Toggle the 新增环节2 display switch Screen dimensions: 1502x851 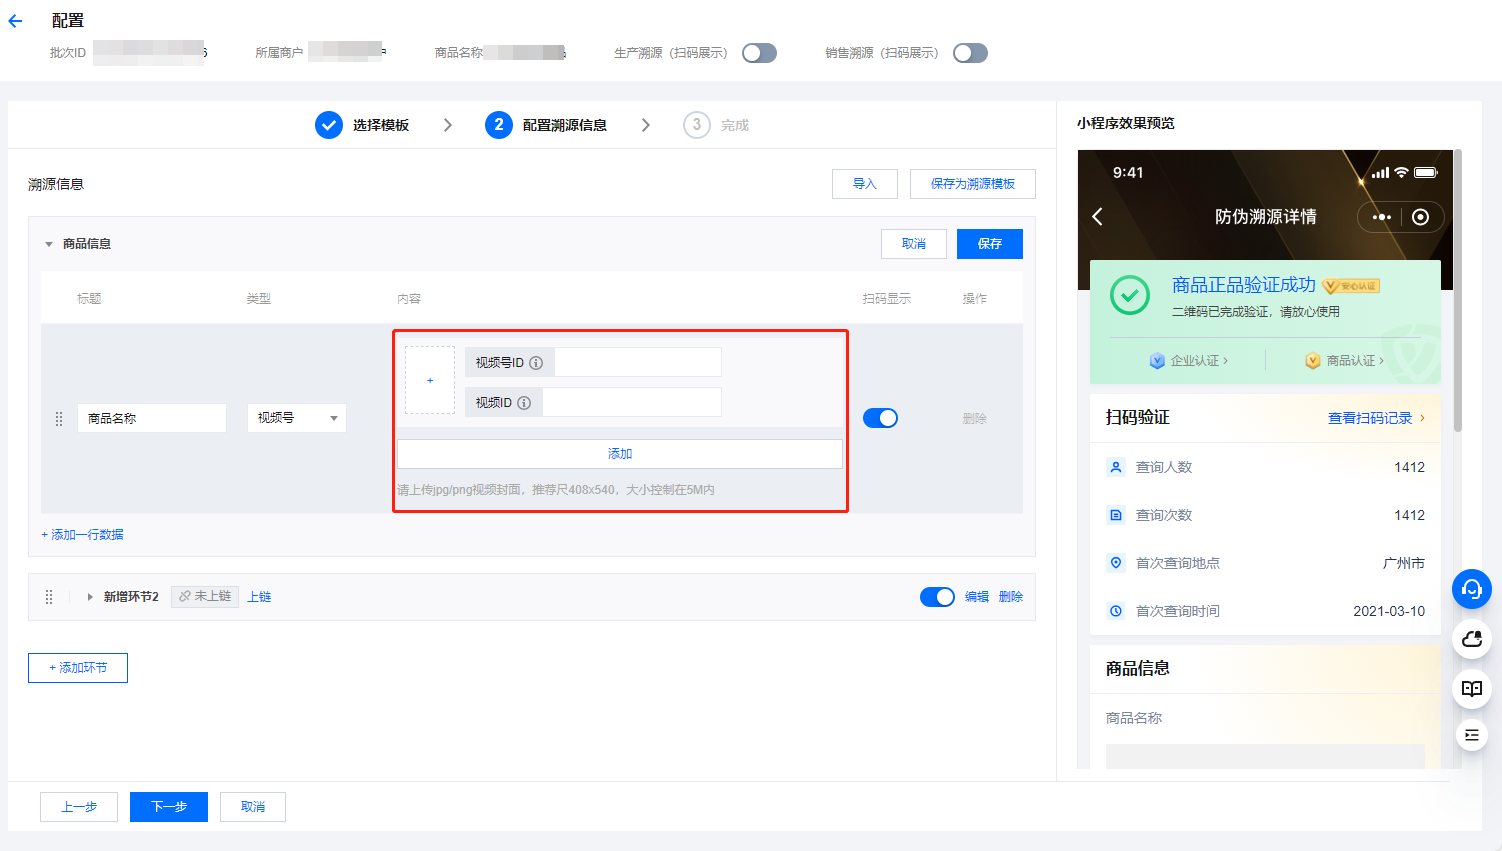tap(937, 597)
